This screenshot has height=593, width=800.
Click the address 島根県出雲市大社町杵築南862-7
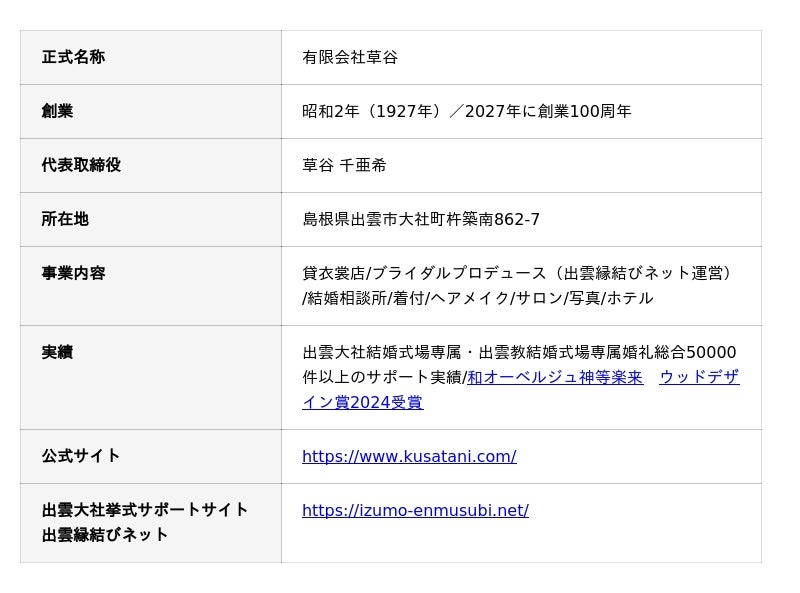coord(421,219)
